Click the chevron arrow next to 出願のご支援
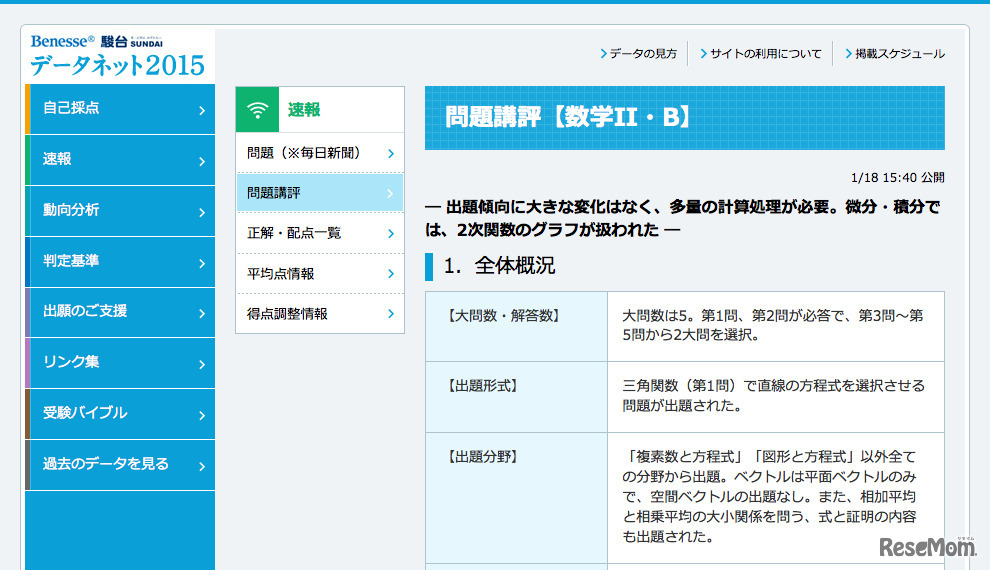 click(x=202, y=314)
